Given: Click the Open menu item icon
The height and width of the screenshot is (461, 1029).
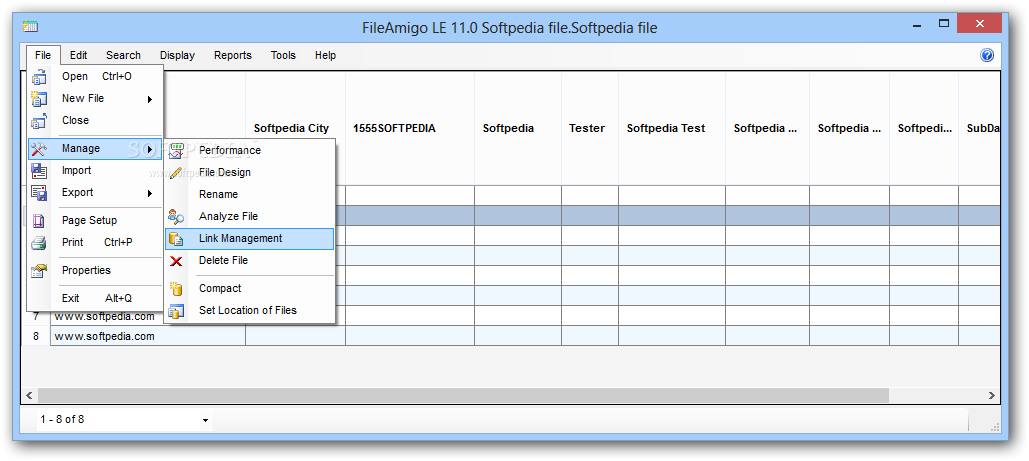Looking at the screenshot, I should coord(39,77).
